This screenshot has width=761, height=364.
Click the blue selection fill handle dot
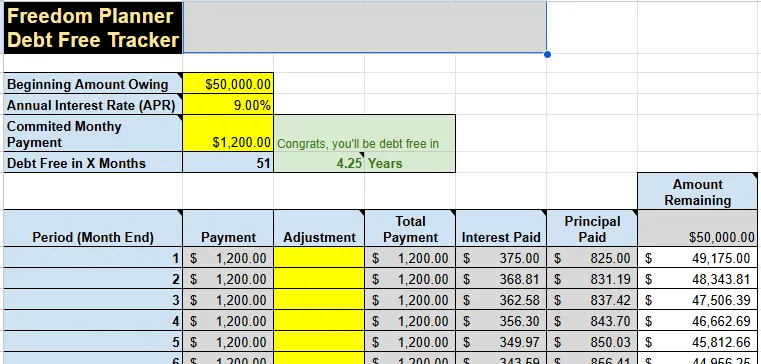(547, 54)
